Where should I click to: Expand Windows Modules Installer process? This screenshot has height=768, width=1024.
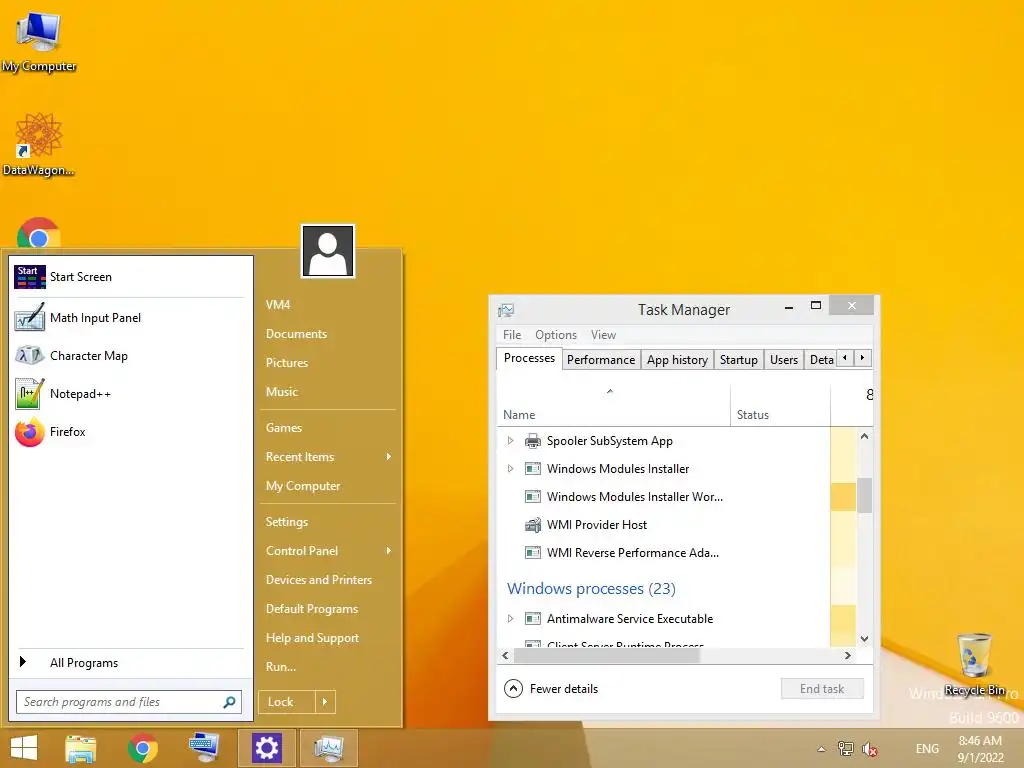tap(511, 469)
